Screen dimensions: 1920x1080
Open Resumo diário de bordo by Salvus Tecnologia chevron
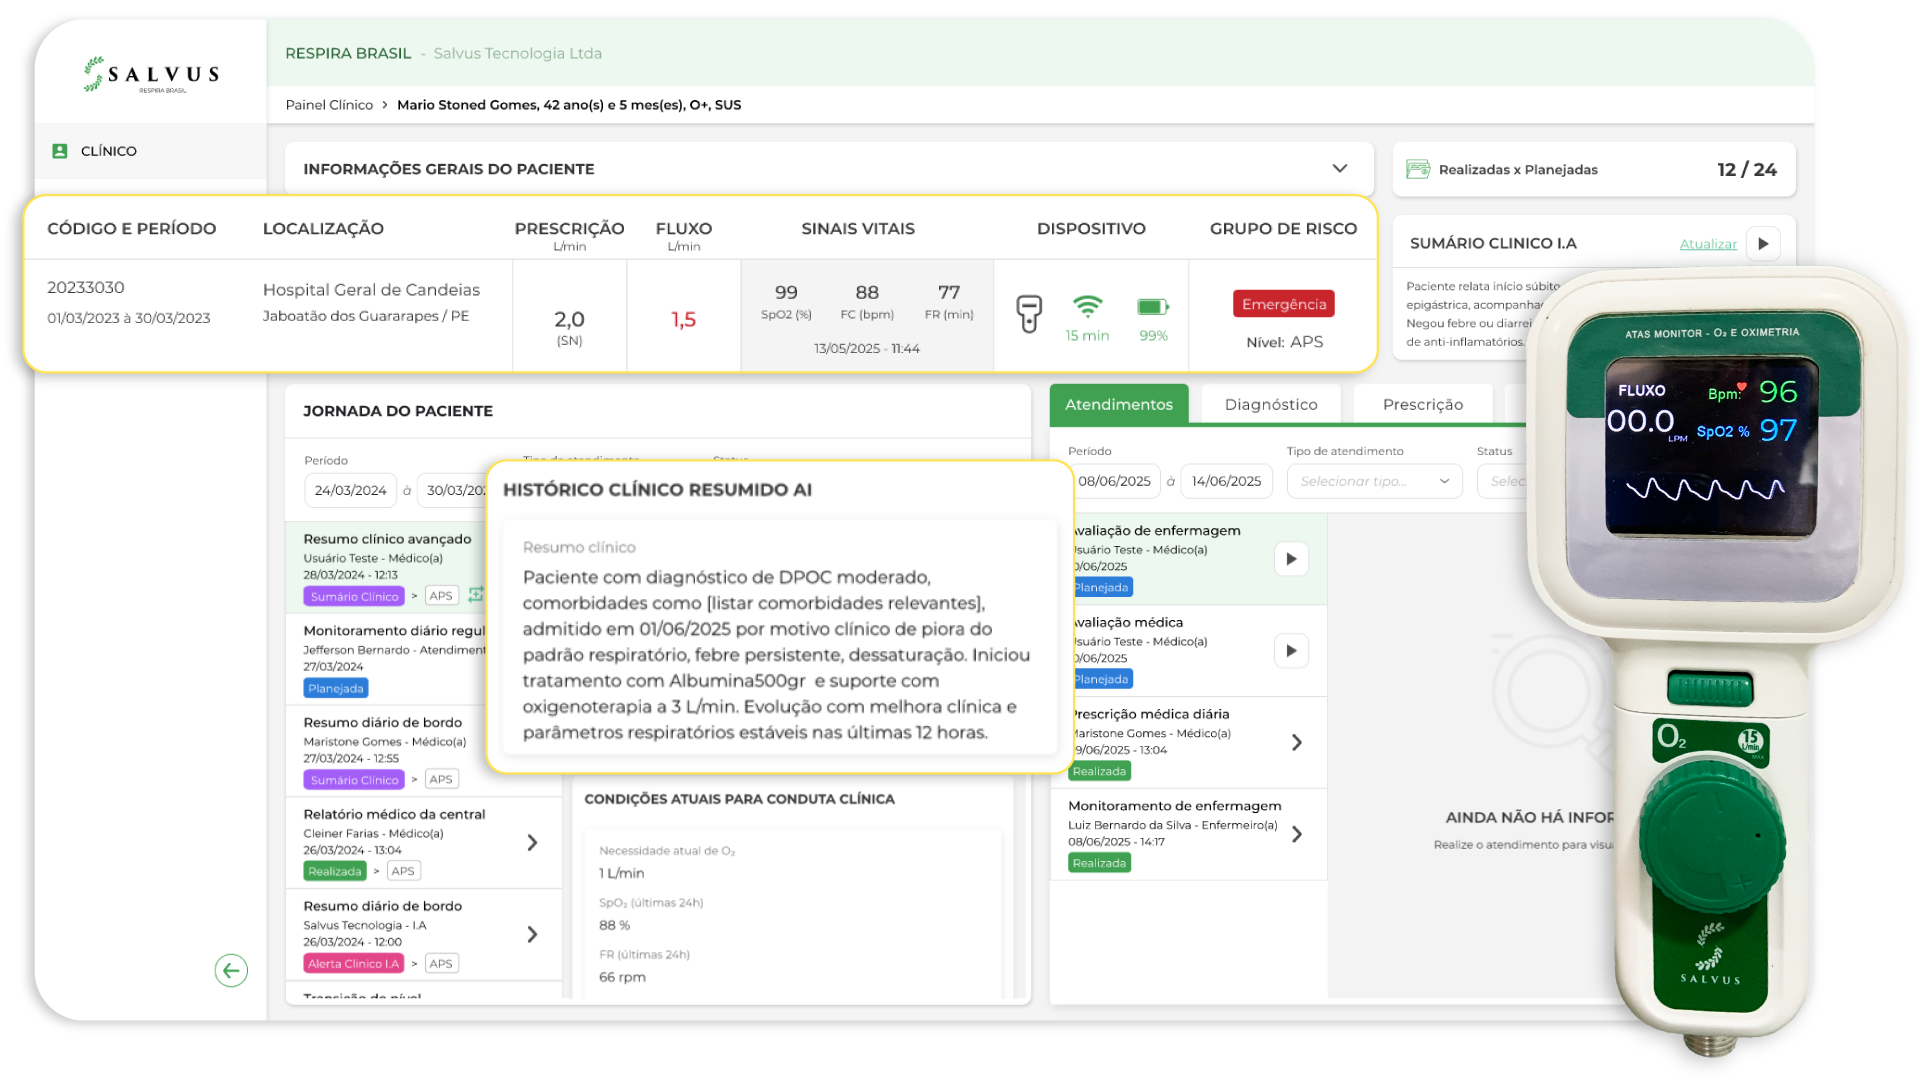pyautogui.click(x=532, y=934)
